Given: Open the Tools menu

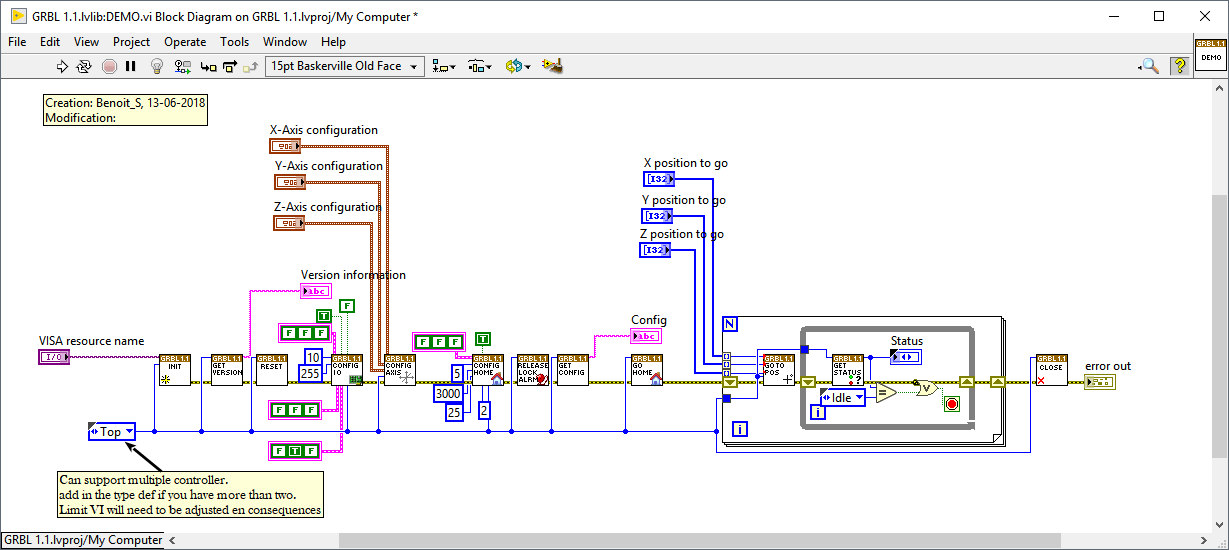Looking at the screenshot, I should (x=235, y=42).
